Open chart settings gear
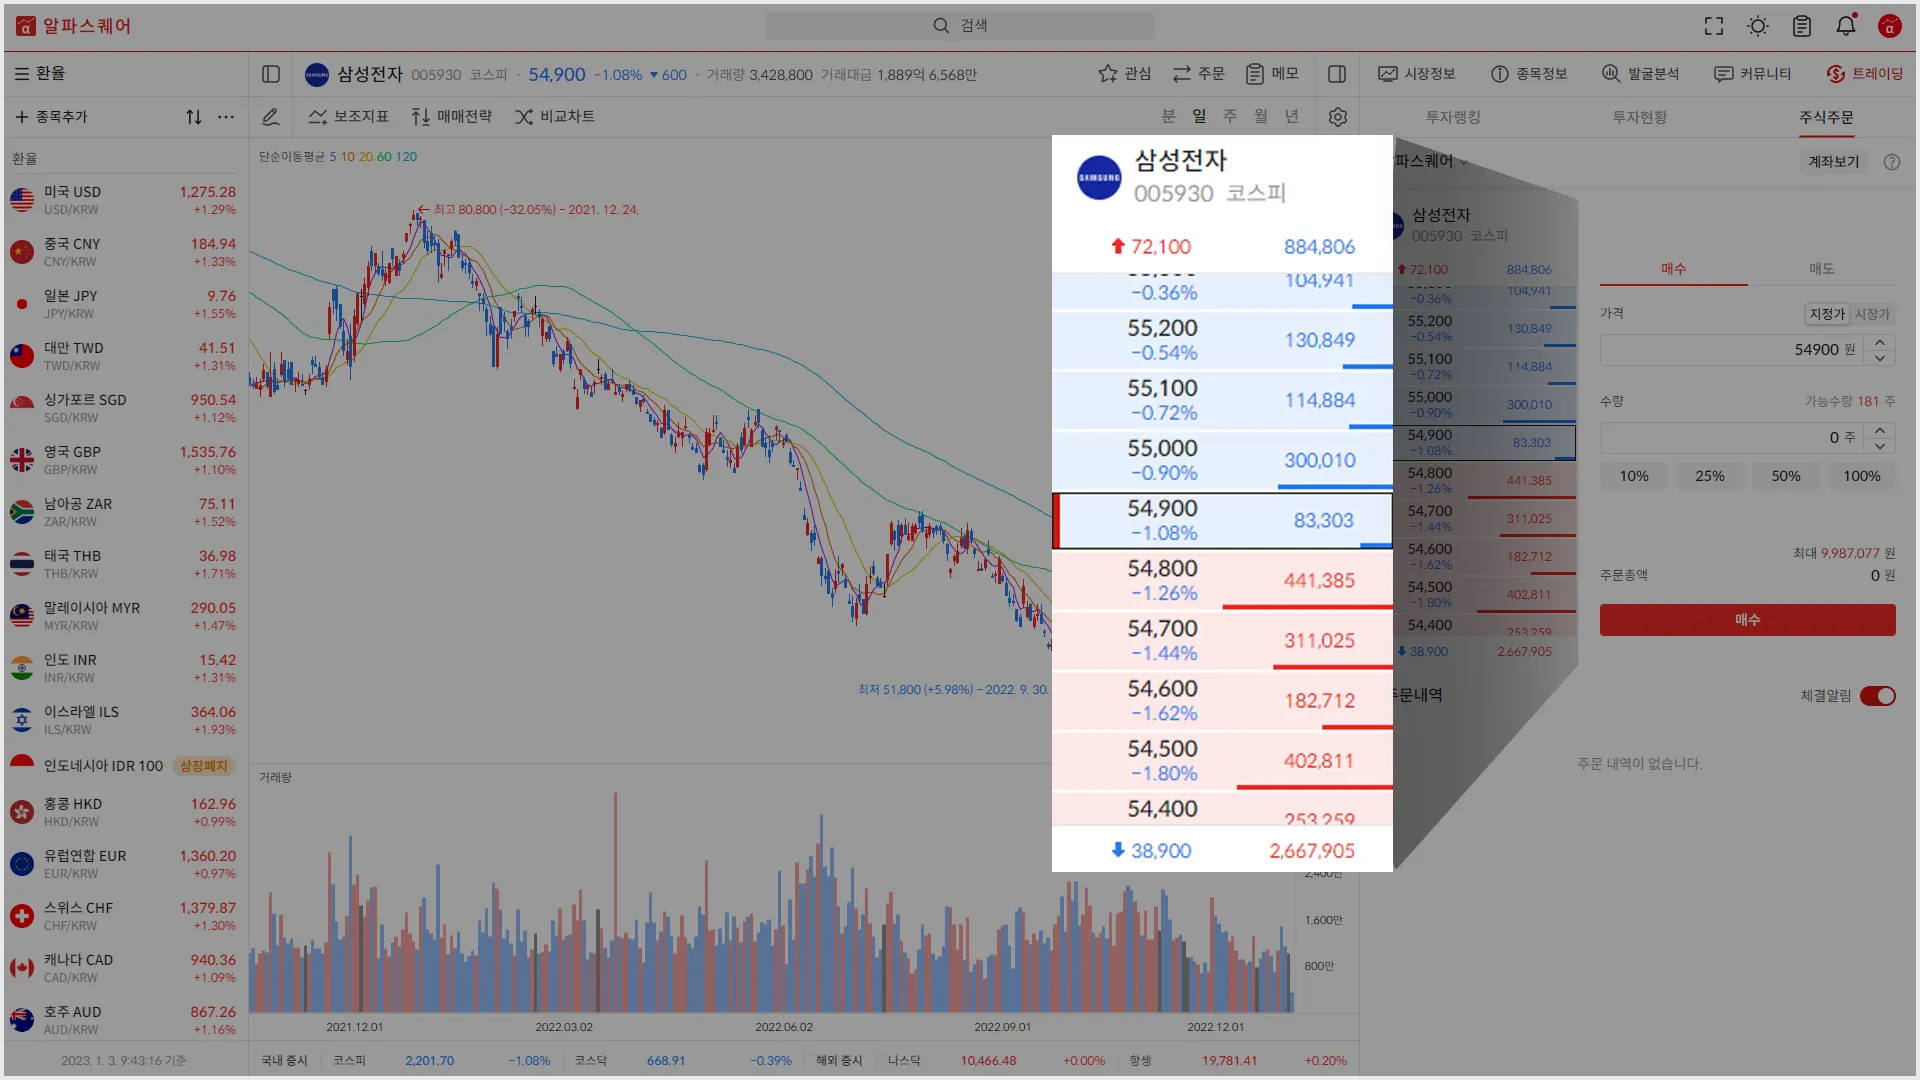The width and height of the screenshot is (1920, 1080). click(1338, 117)
